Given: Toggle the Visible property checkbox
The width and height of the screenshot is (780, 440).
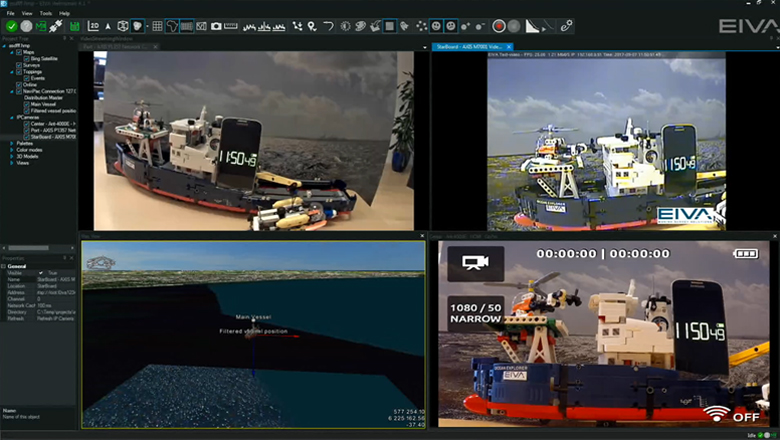Looking at the screenshot, I should pos(41,273).
